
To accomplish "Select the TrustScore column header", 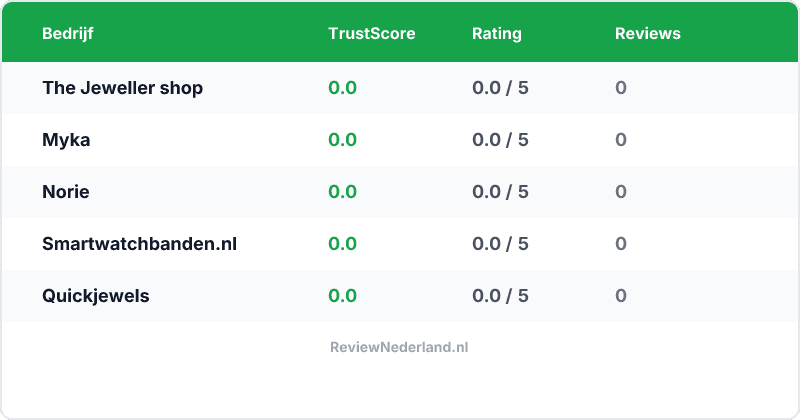I will (371, 33).
